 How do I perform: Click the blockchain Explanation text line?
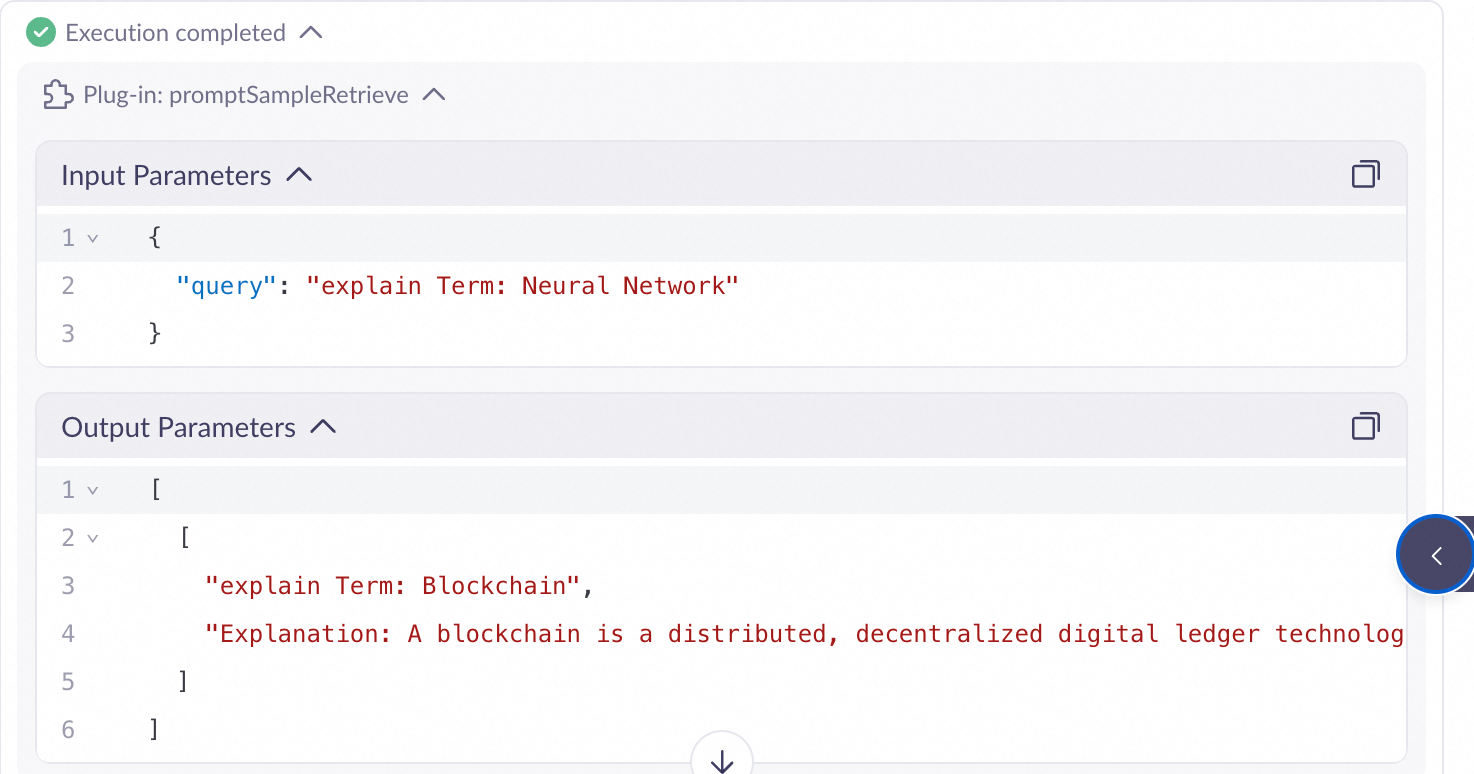point(804,634)
